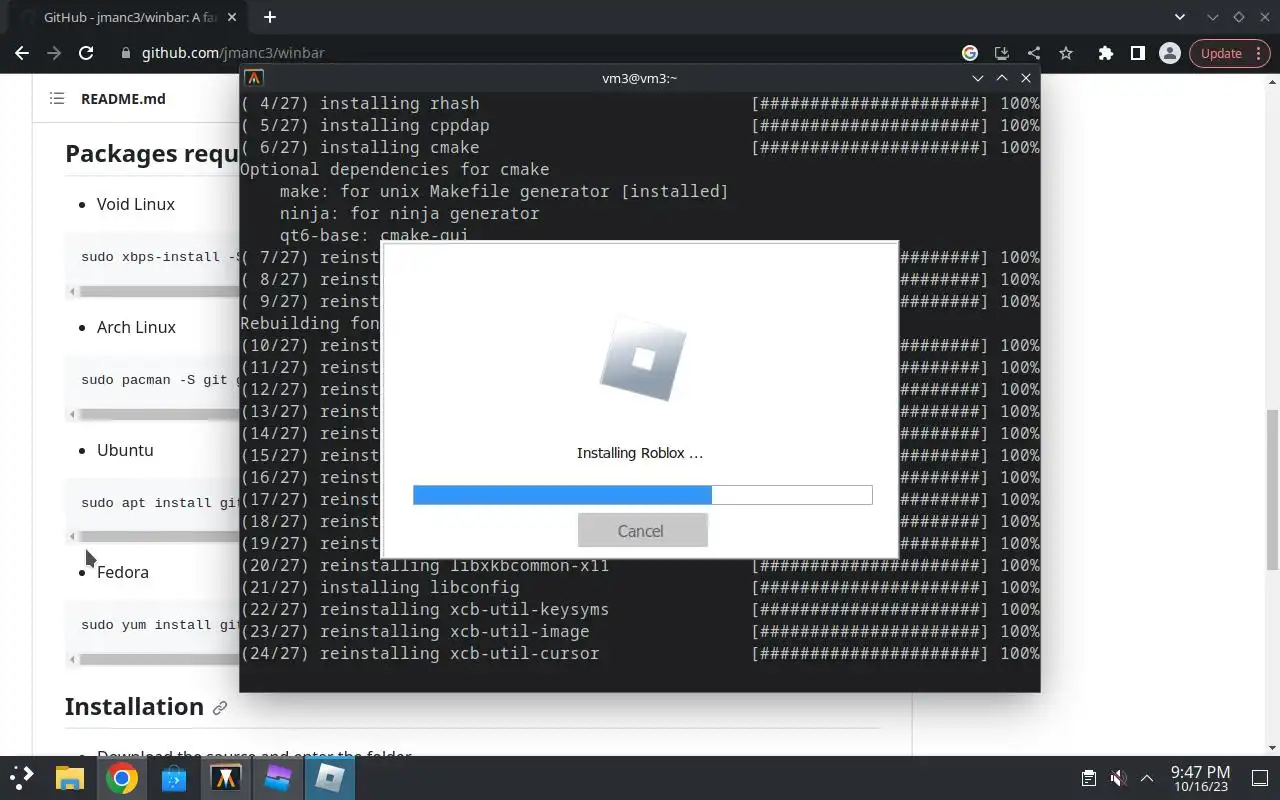This screenshot has height=800, width=1280.
Task: Click the Installing Roblox progress bar
Action: [642, 495]
